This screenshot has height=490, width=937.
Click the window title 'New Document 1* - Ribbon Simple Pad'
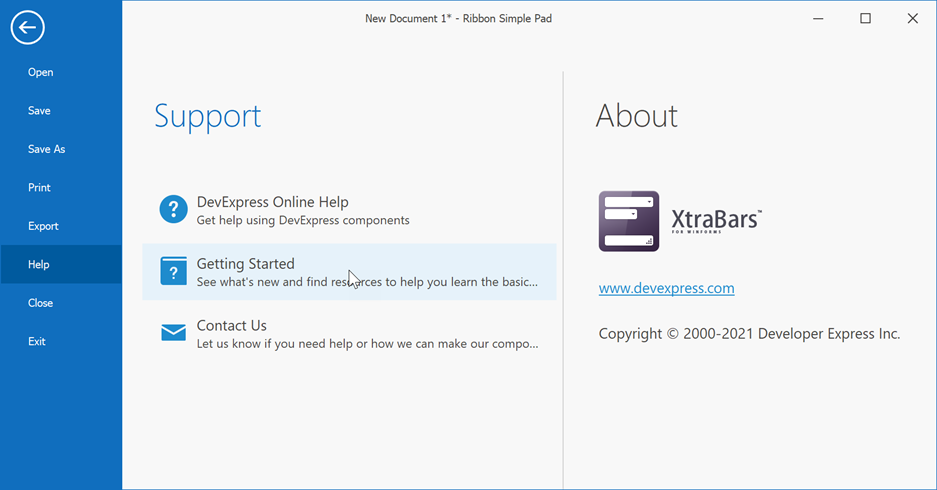pos(458,19)
